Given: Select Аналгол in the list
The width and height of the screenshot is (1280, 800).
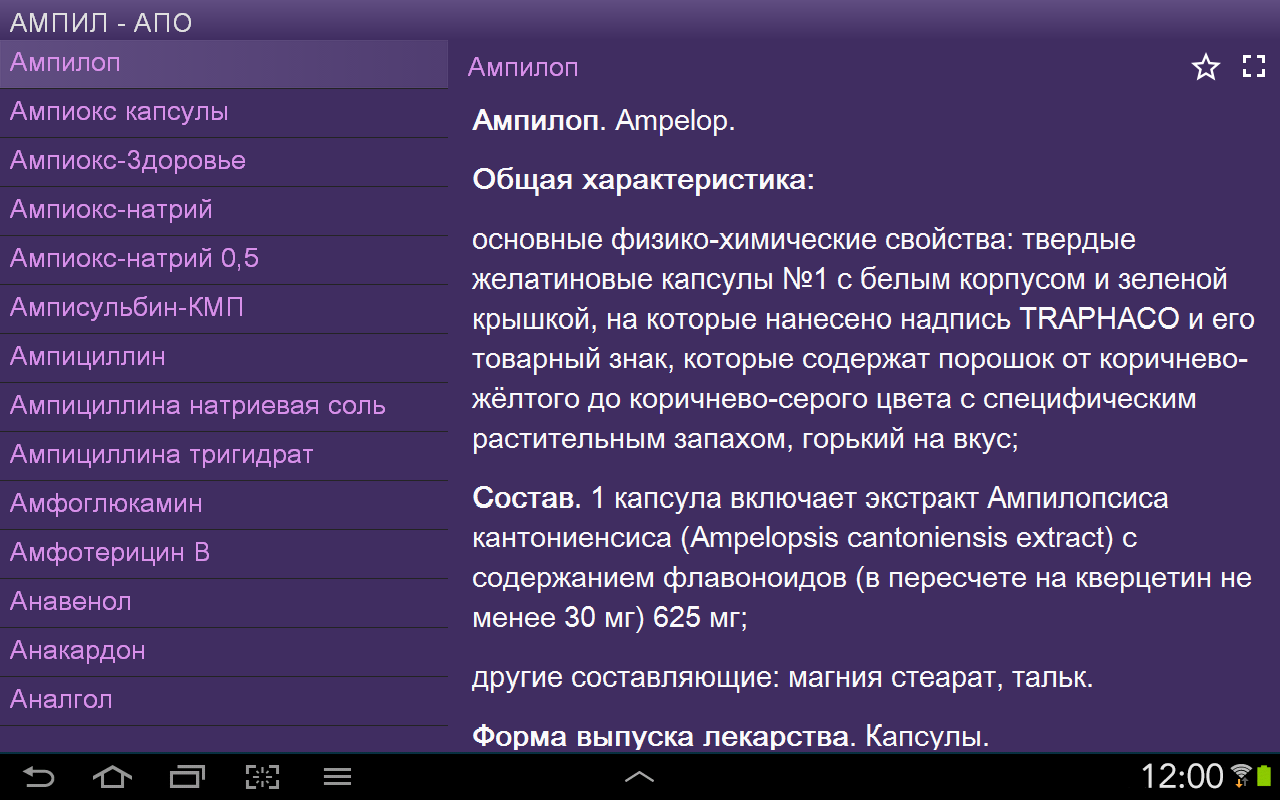Looking at the screenshot, I should [x=224, y=700].
